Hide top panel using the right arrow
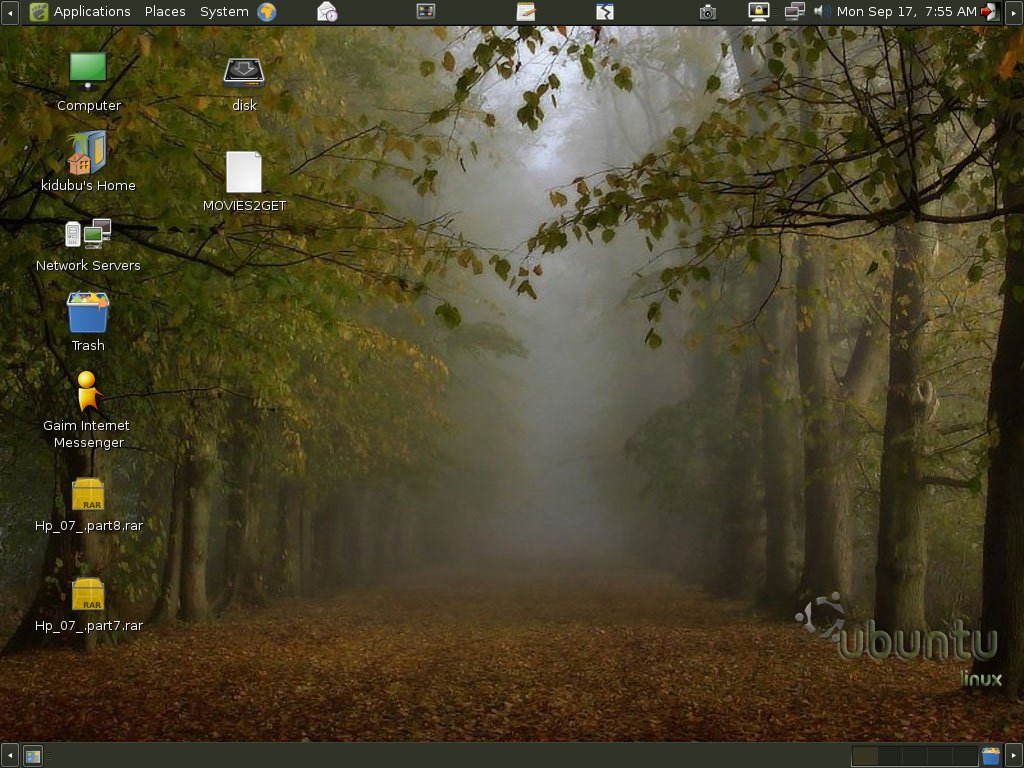 click(1014, 12)
